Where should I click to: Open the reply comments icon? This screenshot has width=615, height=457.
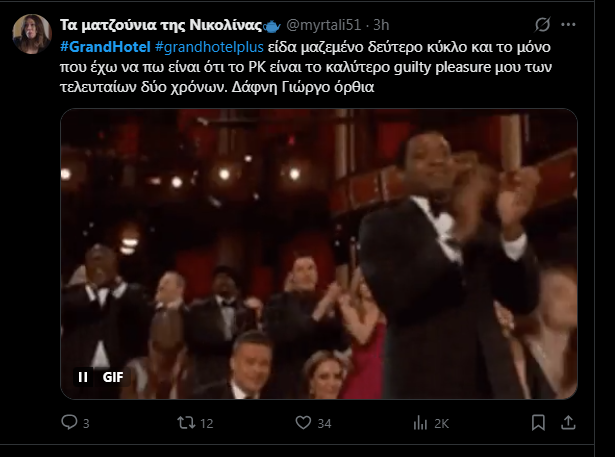(x=69, y=422)
